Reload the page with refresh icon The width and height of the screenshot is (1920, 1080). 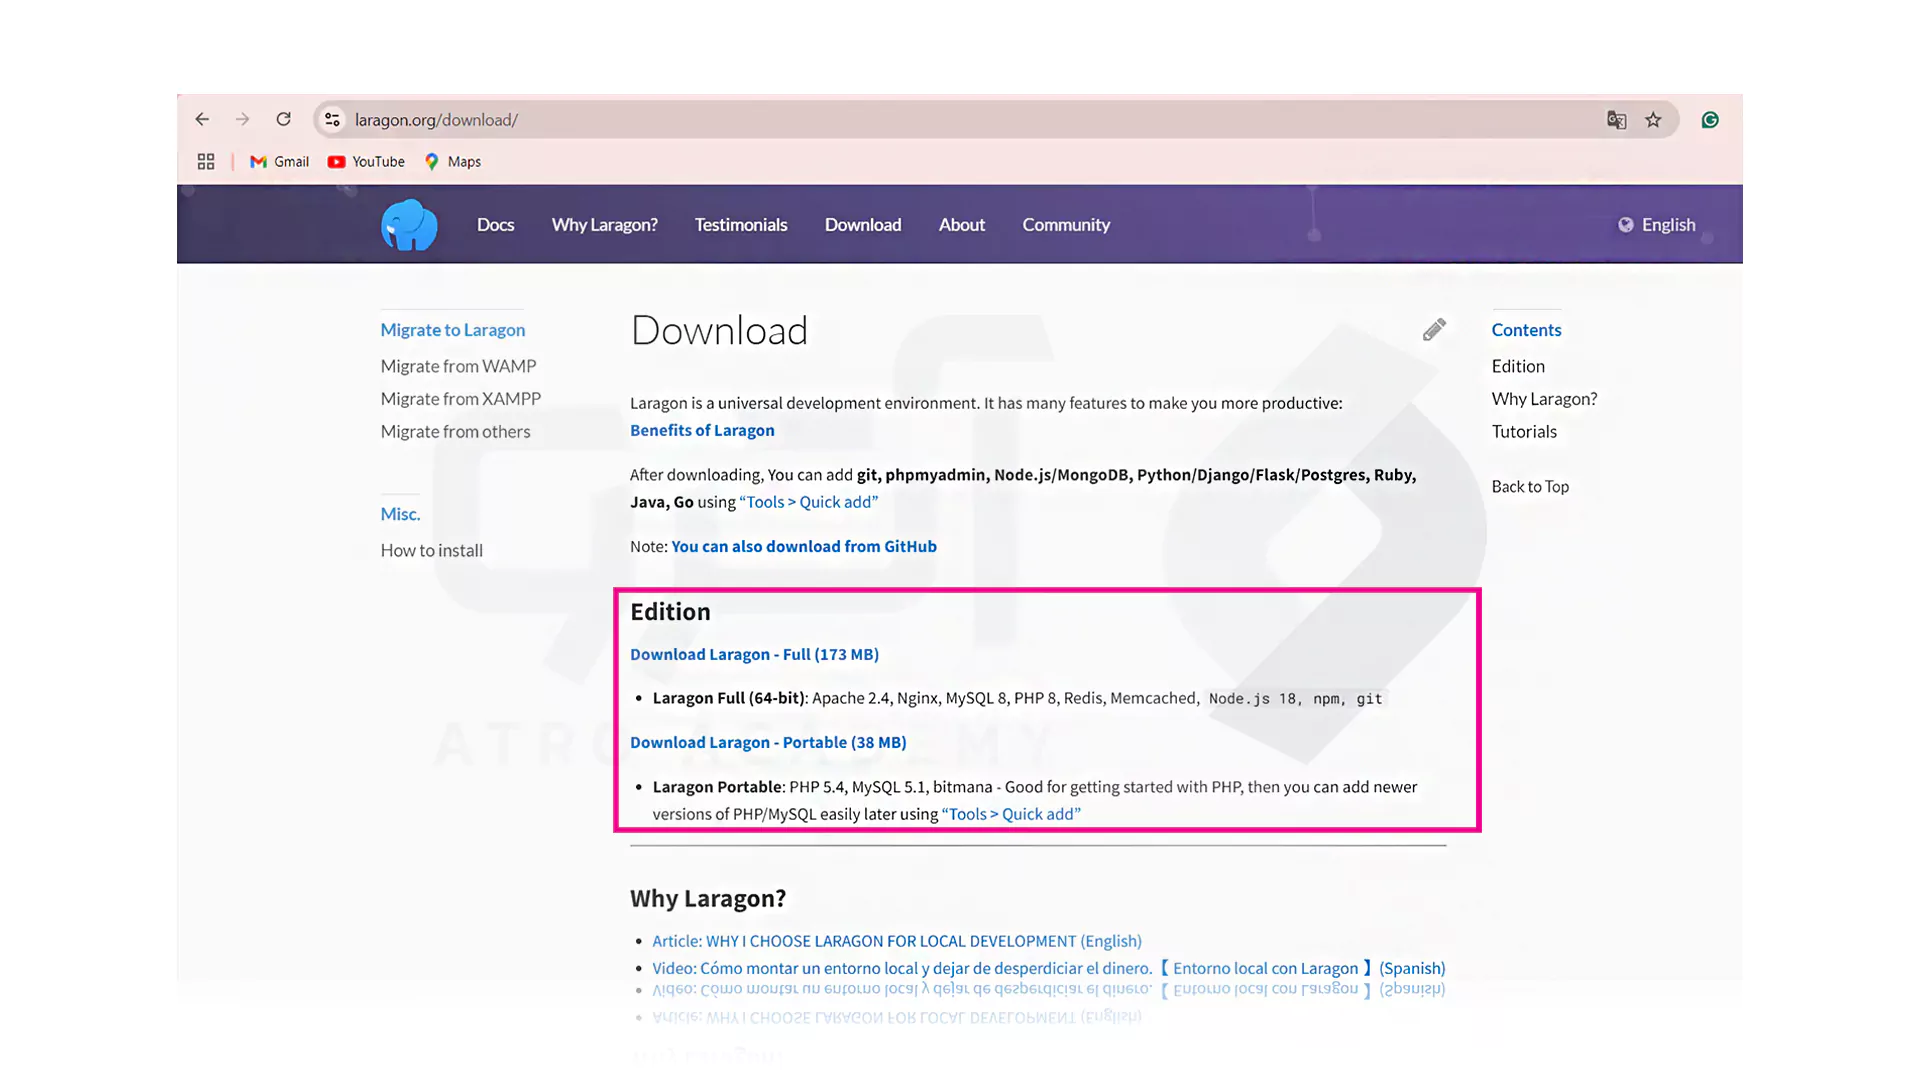point(284,120)
